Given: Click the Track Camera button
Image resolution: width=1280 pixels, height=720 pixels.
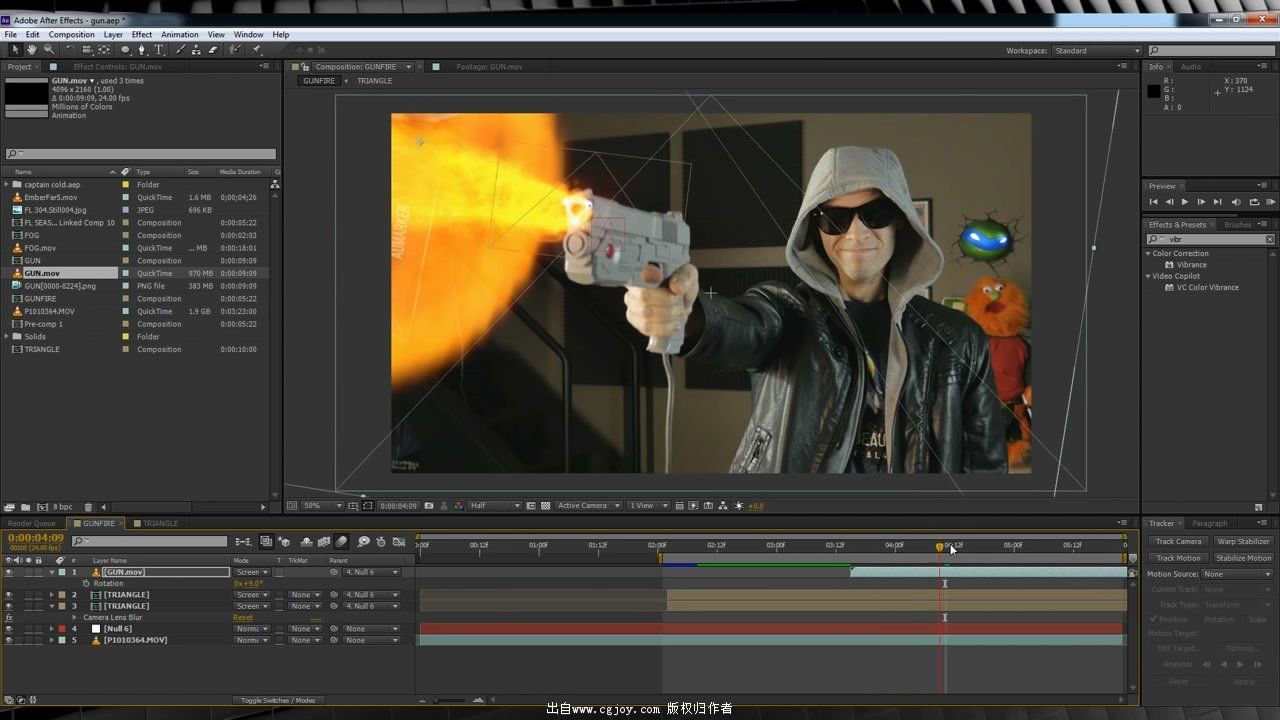Looking at the screenshot, I should [x=1179, y=542].
